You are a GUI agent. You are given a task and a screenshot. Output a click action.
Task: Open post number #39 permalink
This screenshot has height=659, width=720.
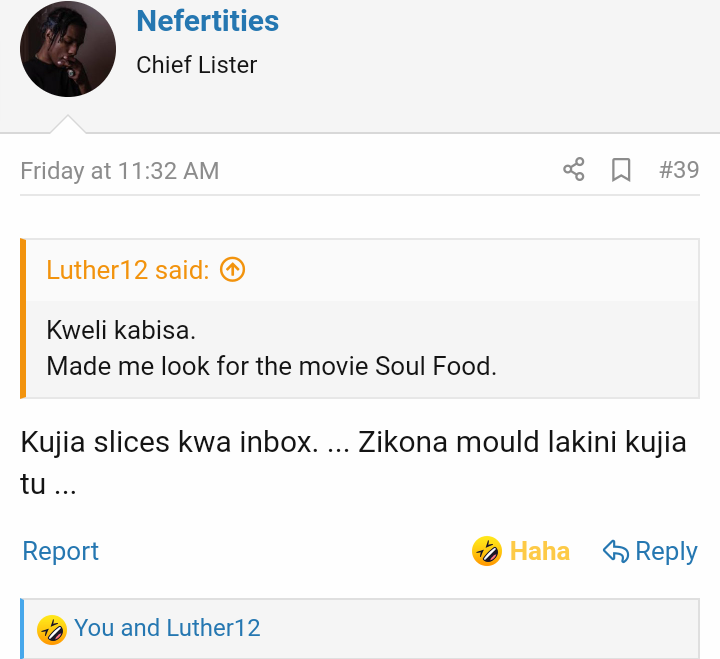point(679,170)
